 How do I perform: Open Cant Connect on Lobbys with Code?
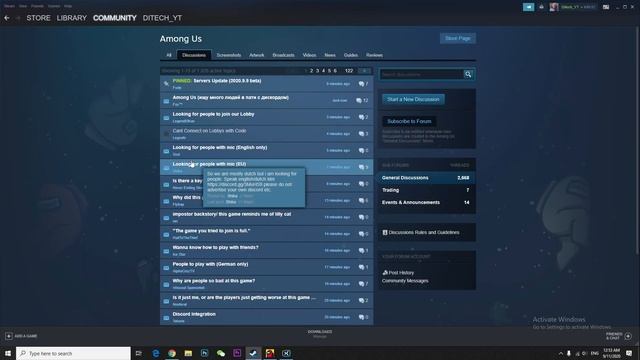(x=266, y=134)
